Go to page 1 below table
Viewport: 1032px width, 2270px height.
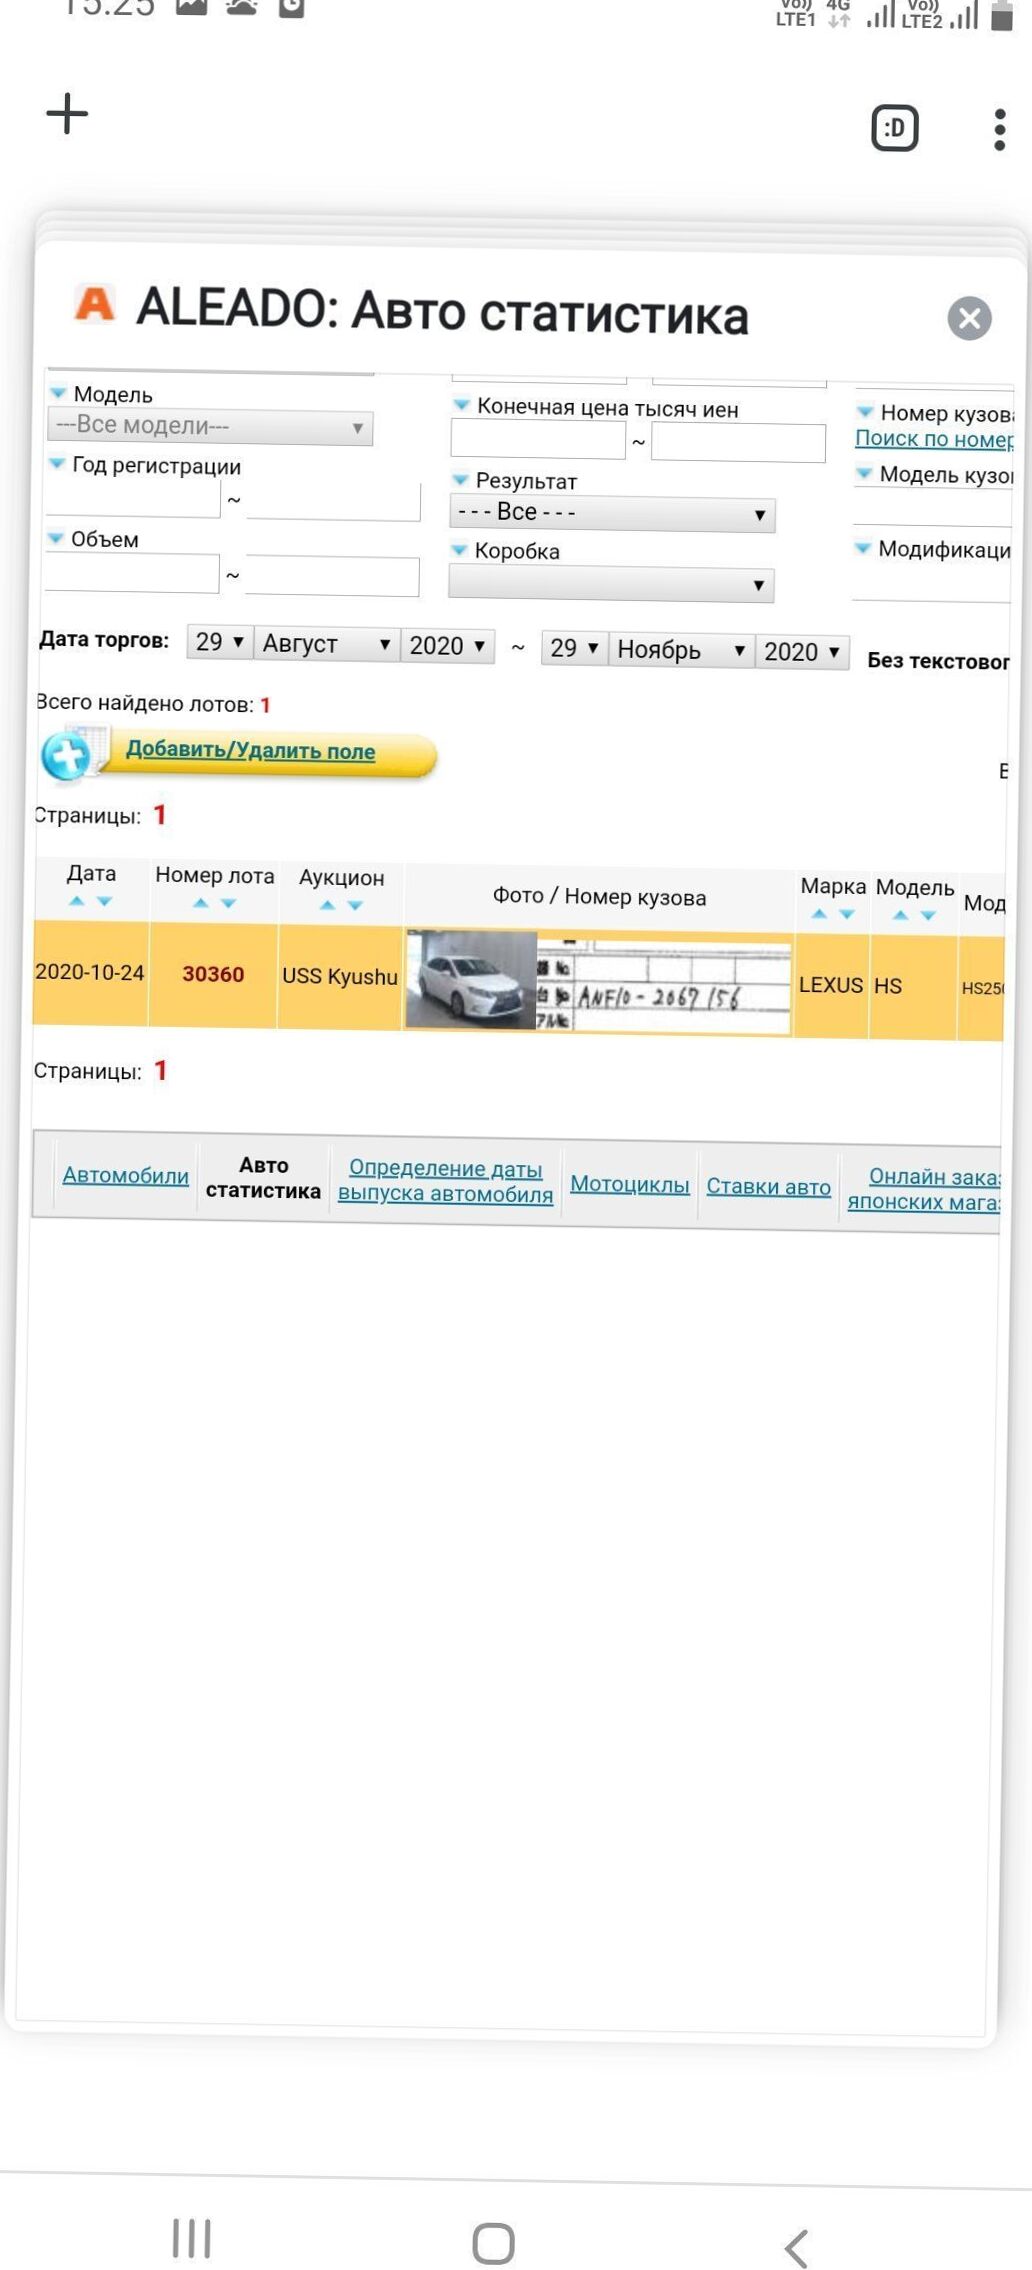tap(160, 1071)
